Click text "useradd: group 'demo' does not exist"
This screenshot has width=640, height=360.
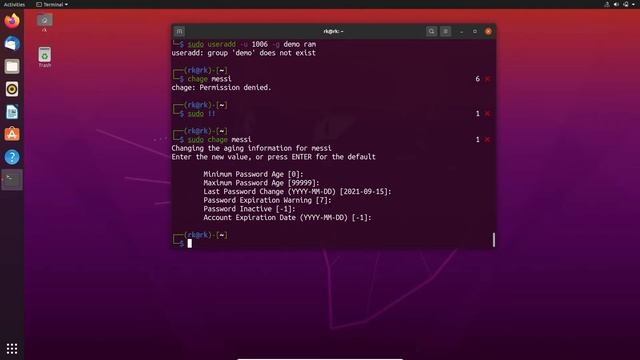click(244, 53)
